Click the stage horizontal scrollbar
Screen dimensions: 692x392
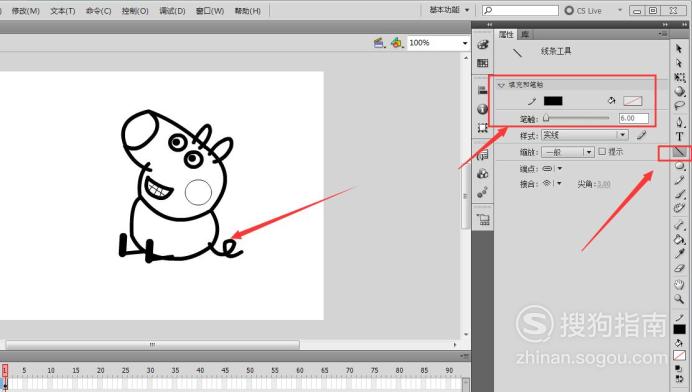[152, 344]
